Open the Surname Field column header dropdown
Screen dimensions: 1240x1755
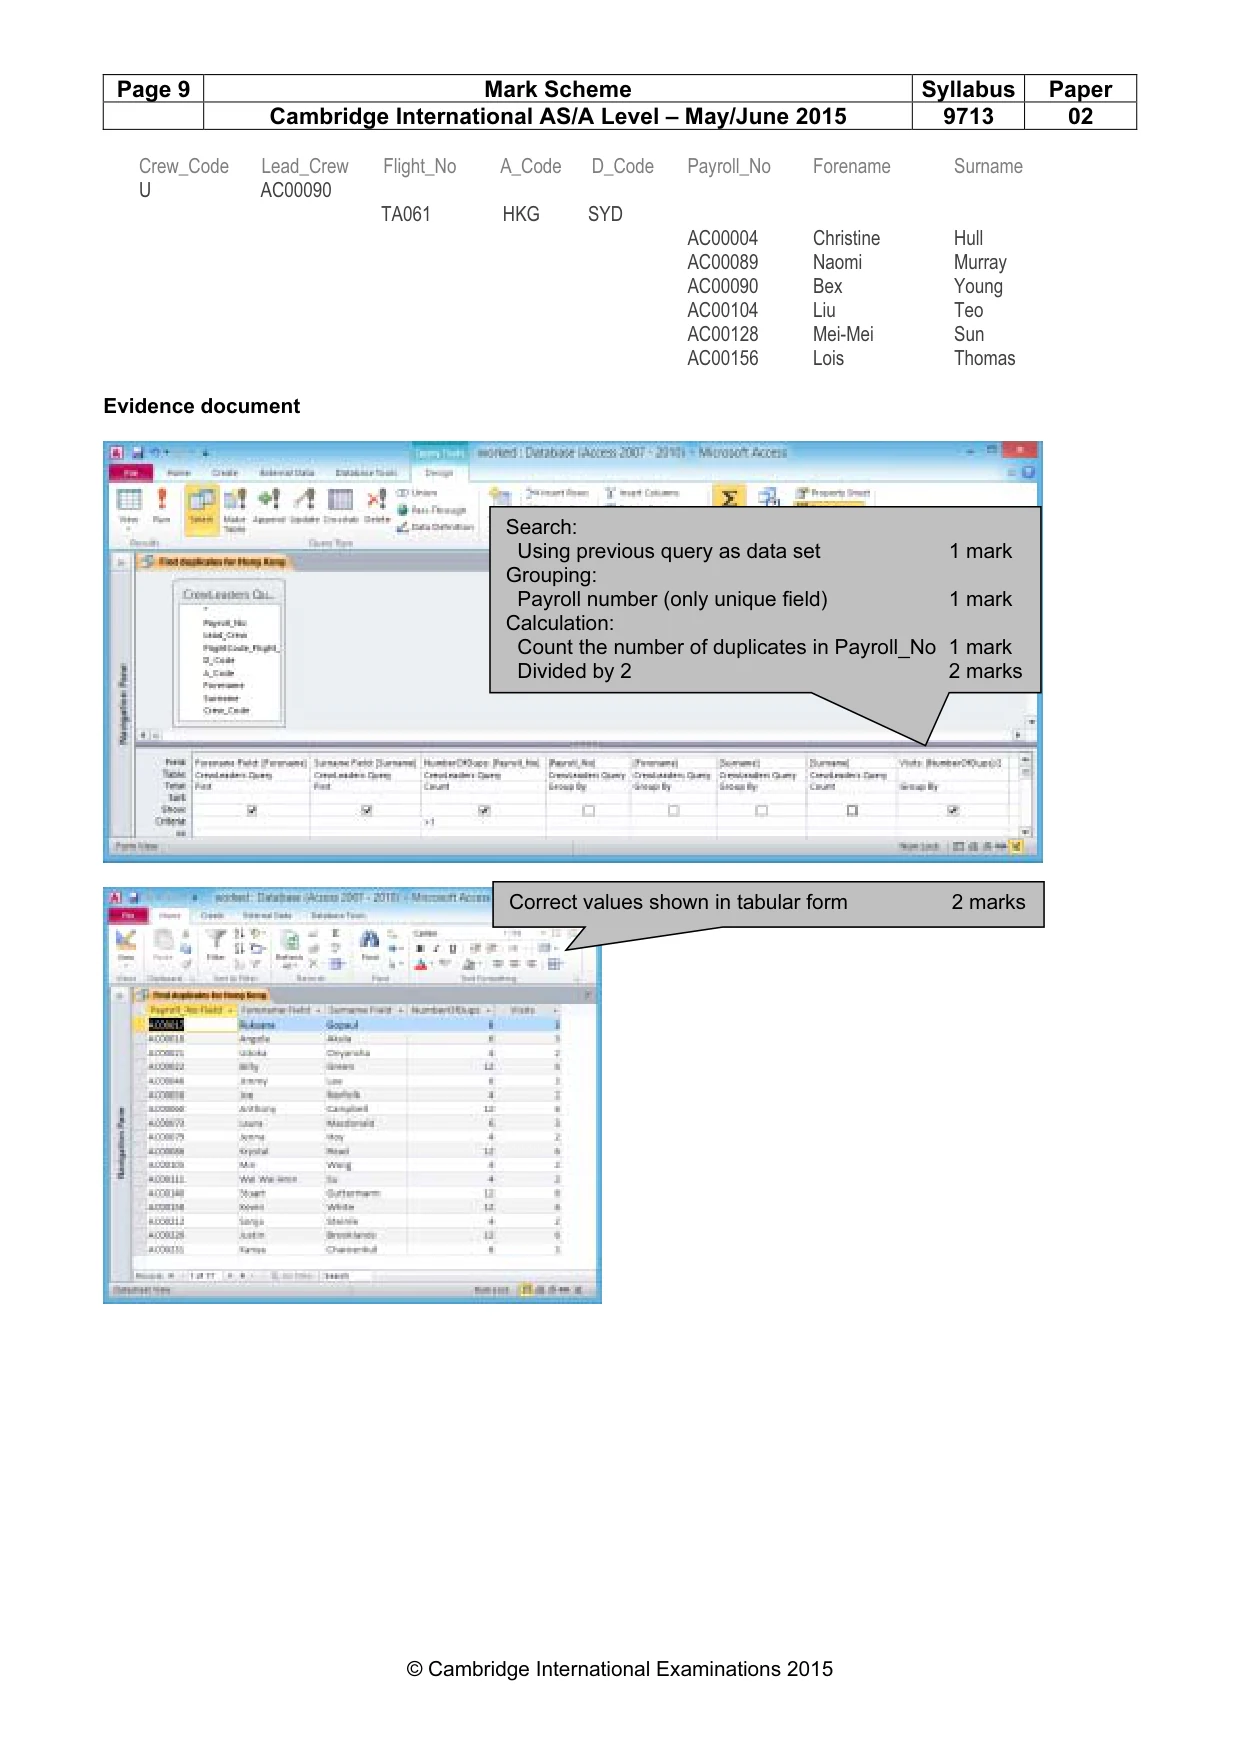pyautogui.click(x=401, y=1011)
